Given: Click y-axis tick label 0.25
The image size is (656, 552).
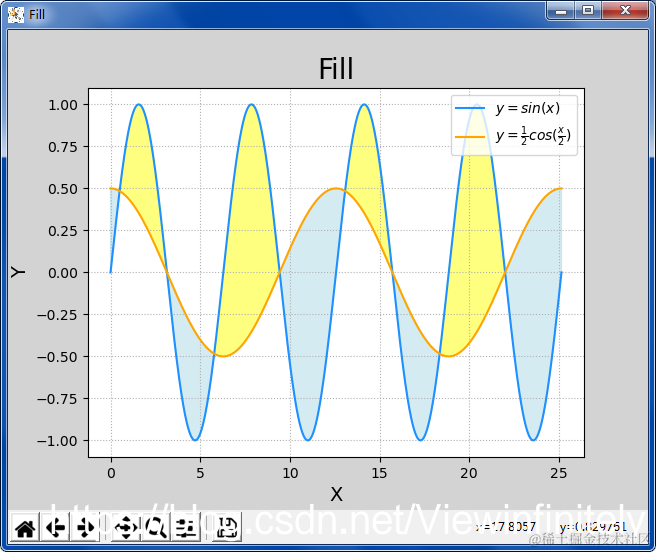Looking at the screenshot, I should pos(63,231).
